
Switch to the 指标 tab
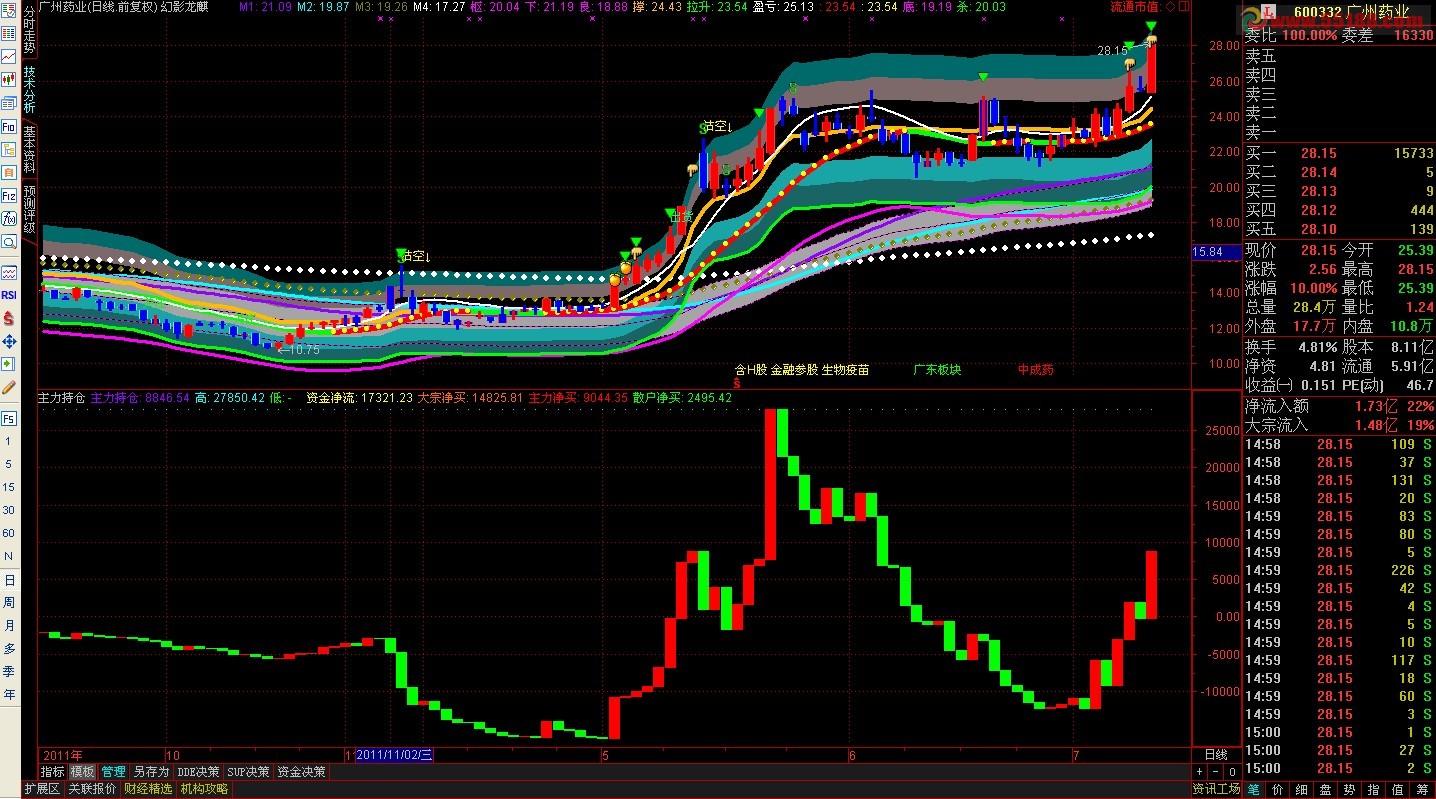52,772
